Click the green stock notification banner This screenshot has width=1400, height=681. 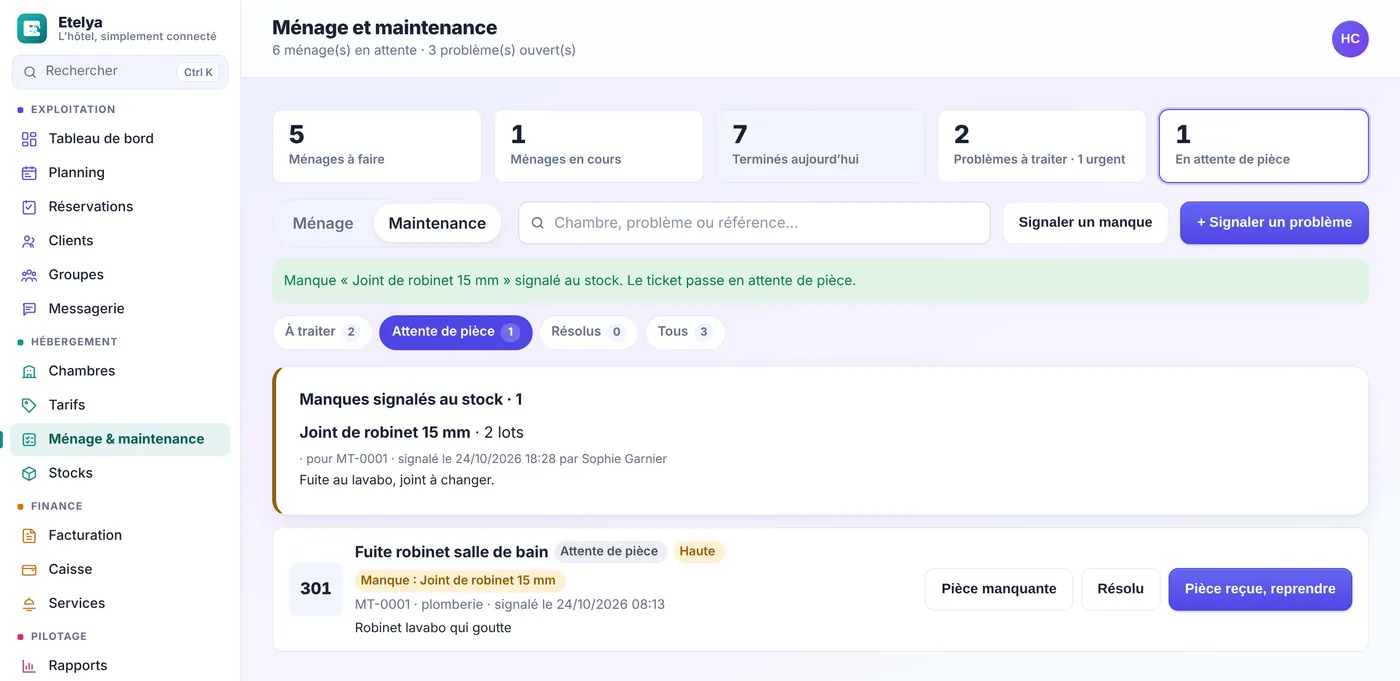click(821, 281)
